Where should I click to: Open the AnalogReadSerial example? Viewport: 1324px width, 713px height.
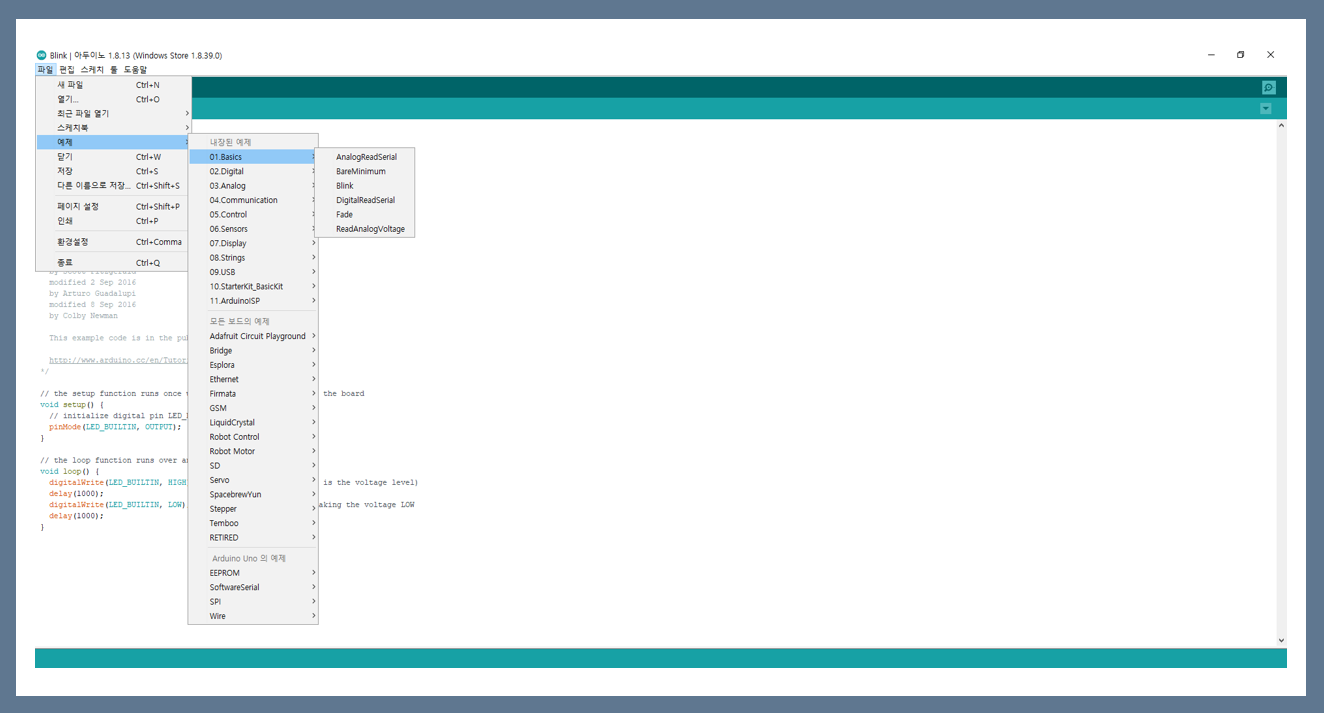(x=365, y=157)
